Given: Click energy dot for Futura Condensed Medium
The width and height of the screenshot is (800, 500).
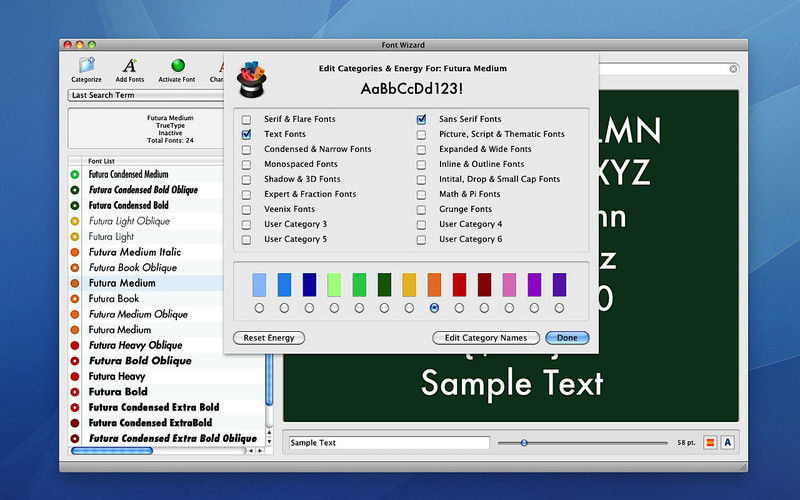Looking at the screenshot, I should point(75,174).
